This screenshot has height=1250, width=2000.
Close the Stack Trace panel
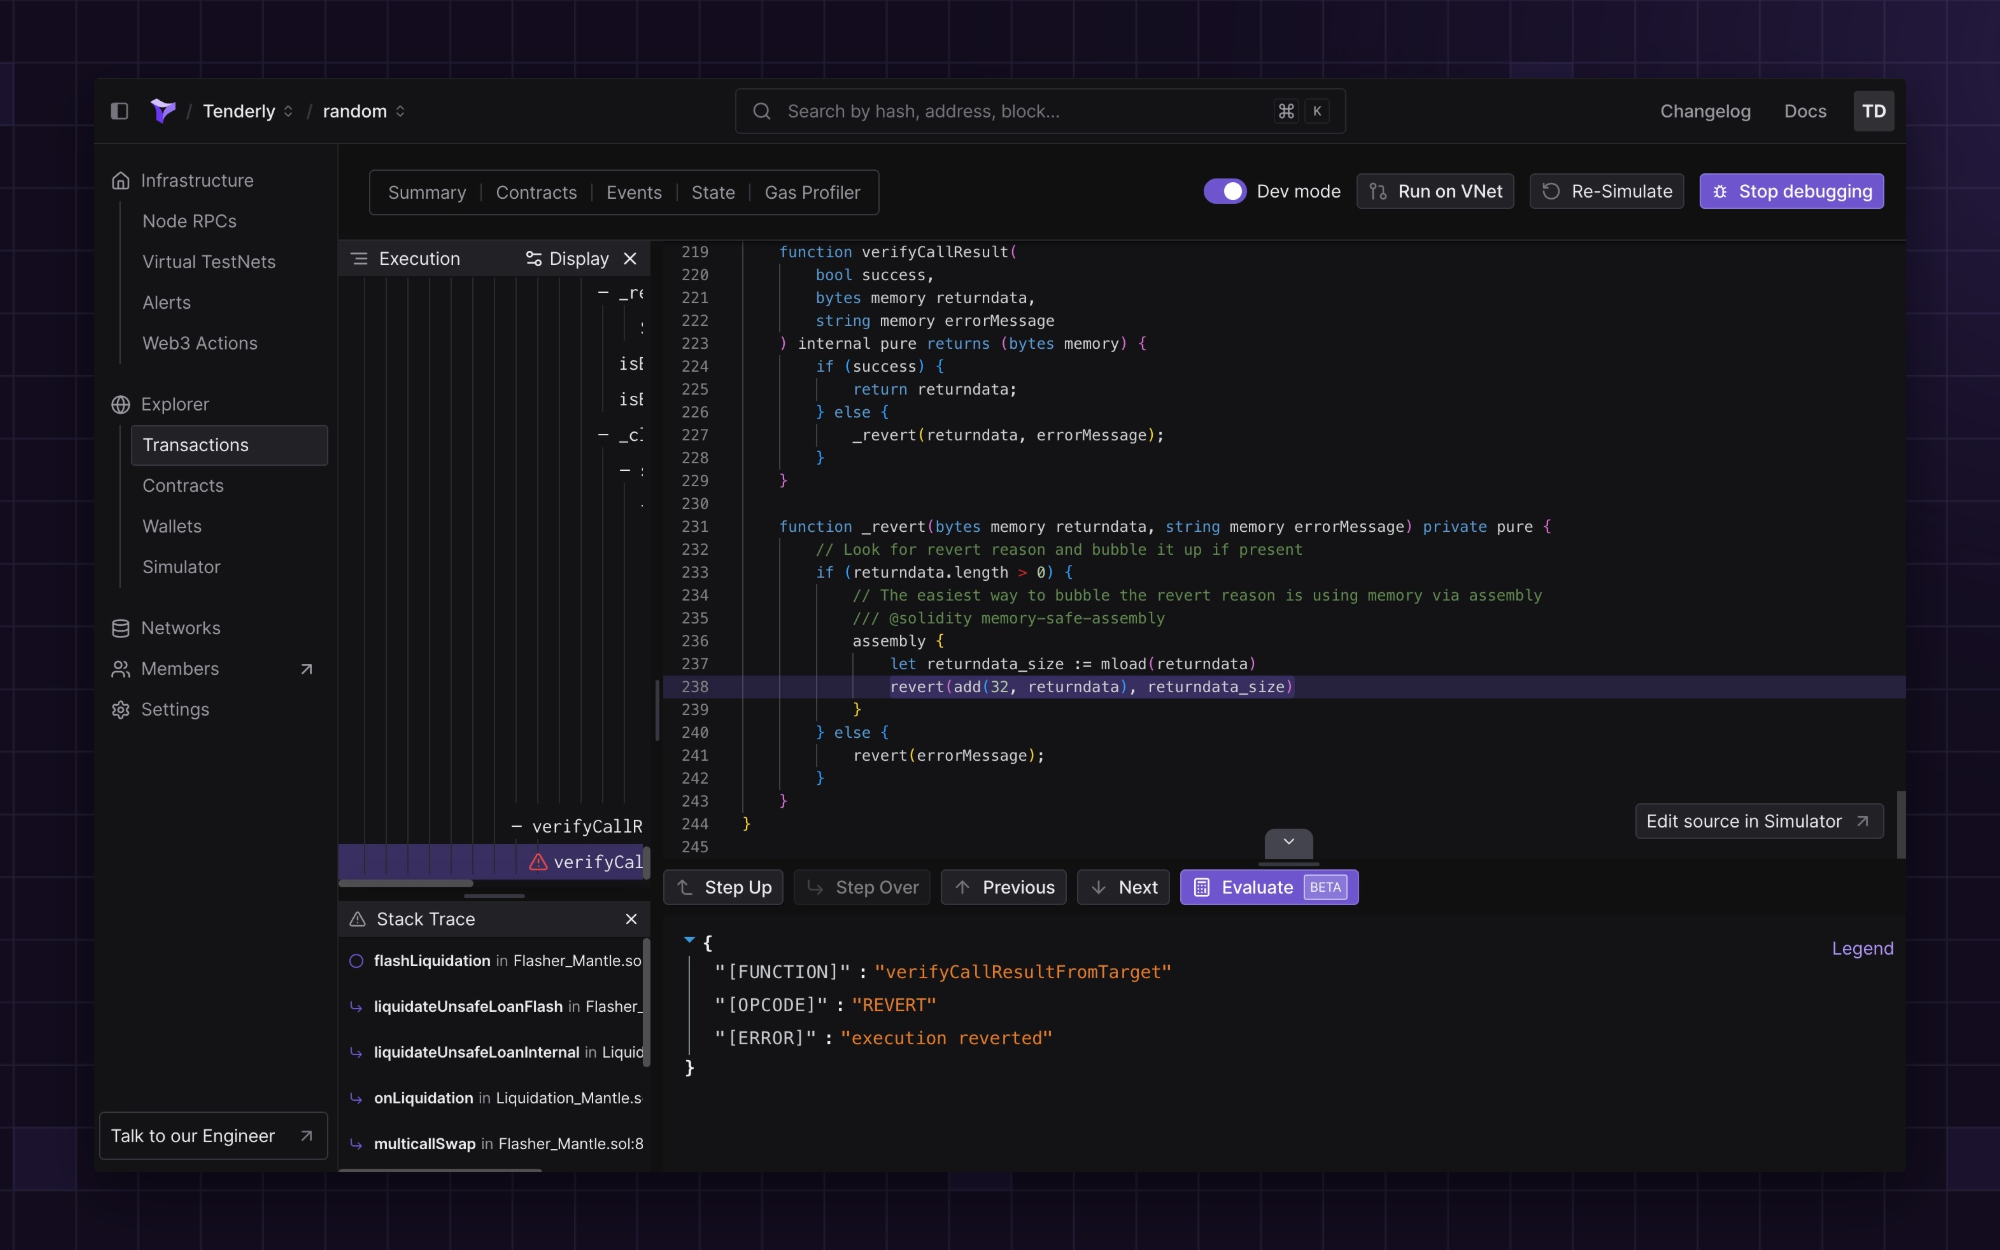click(x=631, y=919)
